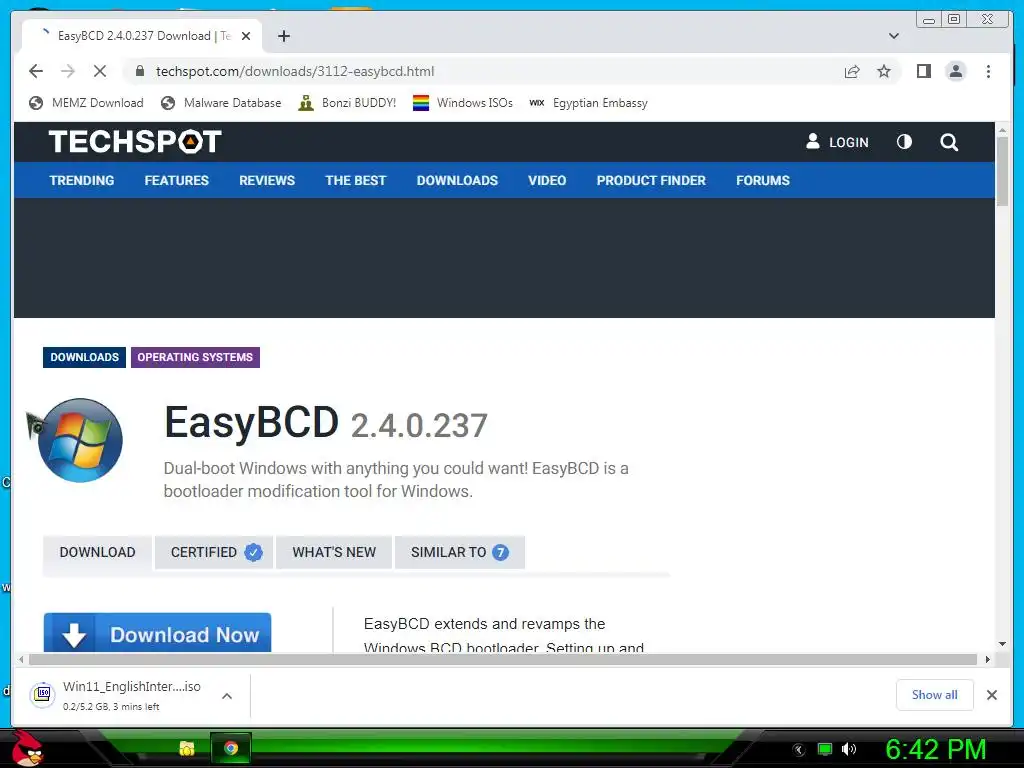Viewport: 1024px width, 768px height.
Task: Click the vertical page scrollbar thumb
Action: (x=1002, y=172)
